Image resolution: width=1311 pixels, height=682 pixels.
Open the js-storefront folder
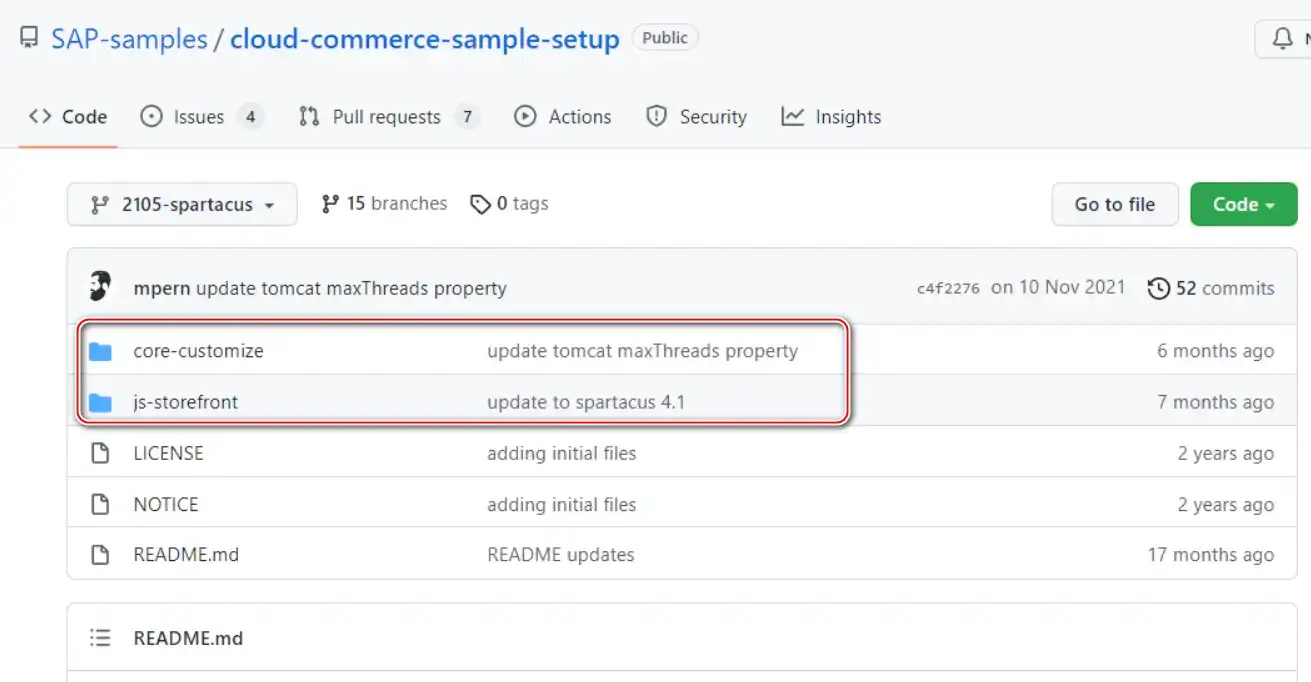pos(185,402)
